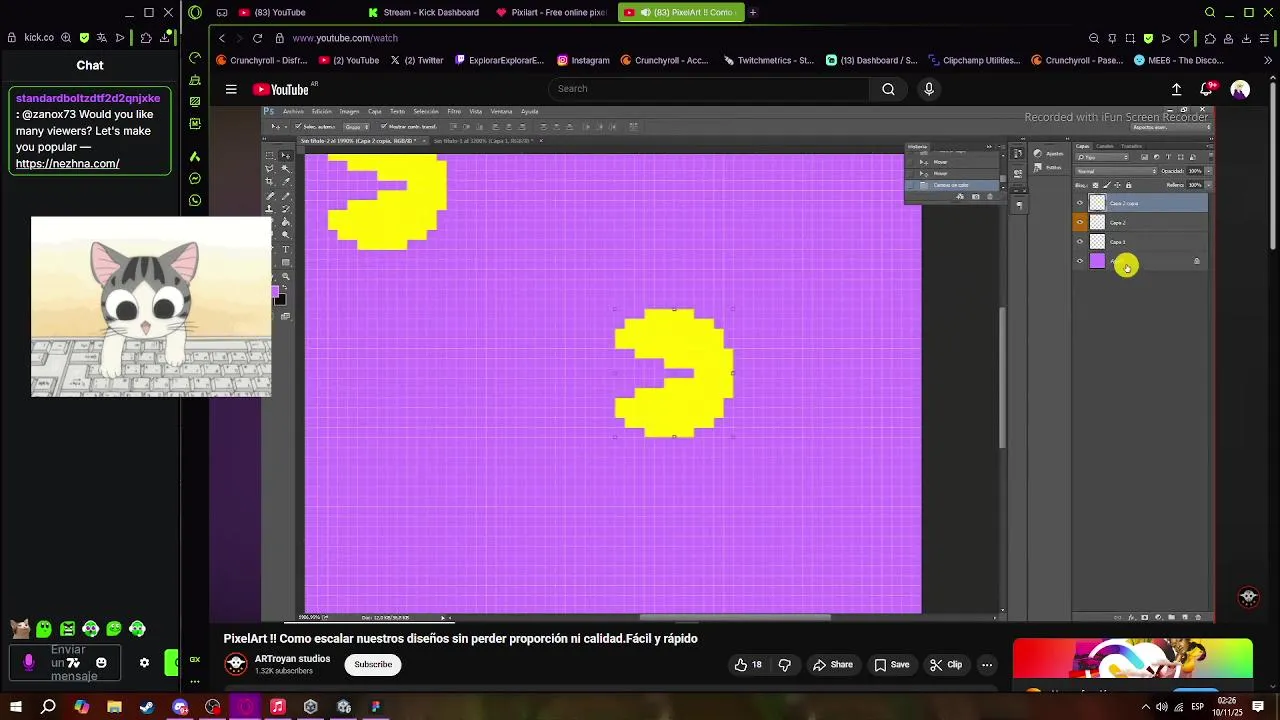The width and height of the screenshot is (1280, 720).
Task: Click the system volume icon in tray
Action: [1161, 707]
